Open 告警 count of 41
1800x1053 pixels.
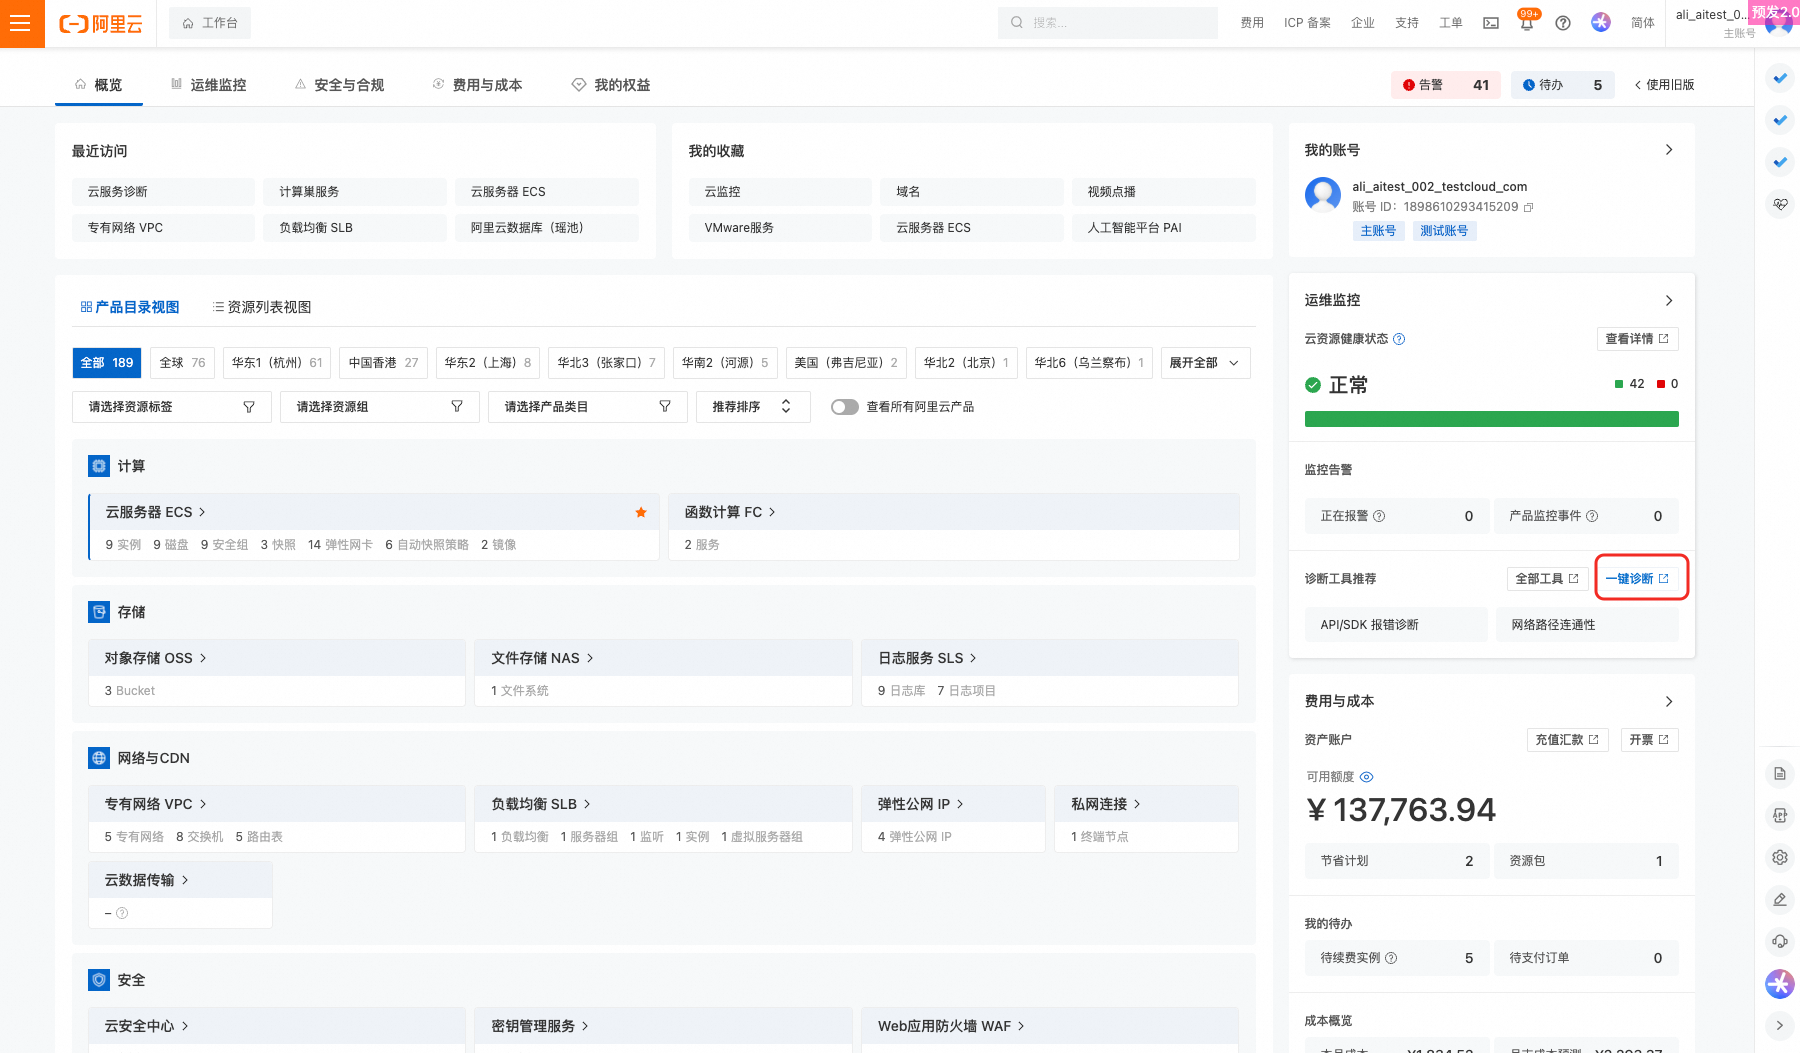1446,85
